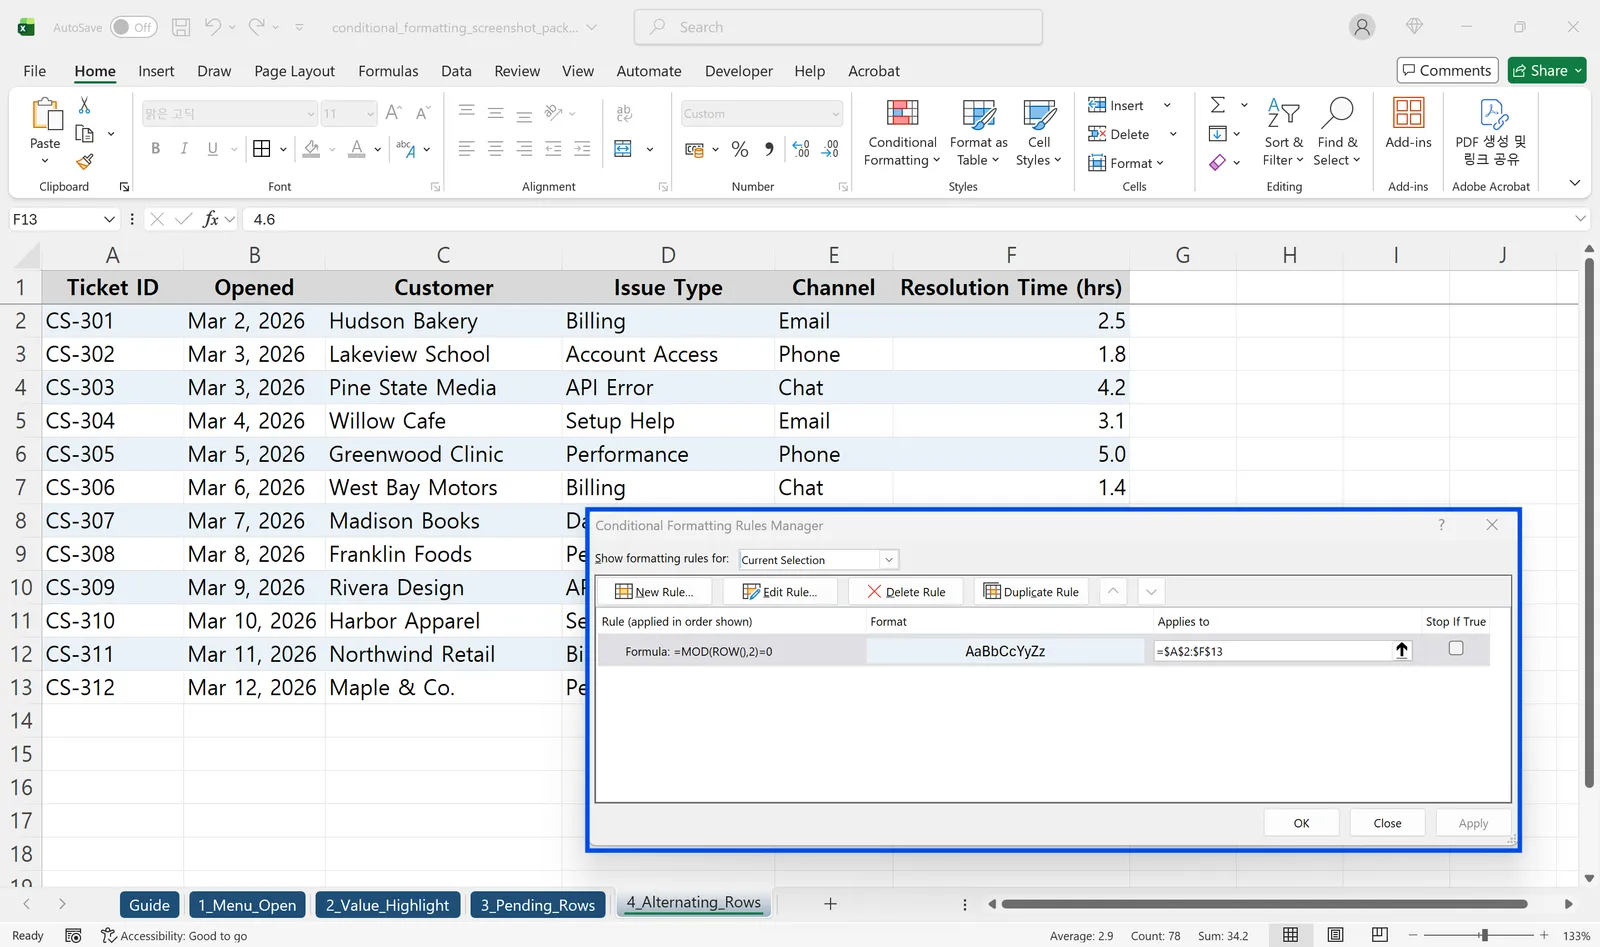Image resolution: width=1600 pixels, height=947 pixels.
Task: Switch to Insert ribbon tab
Action: (x=156, y=71)
